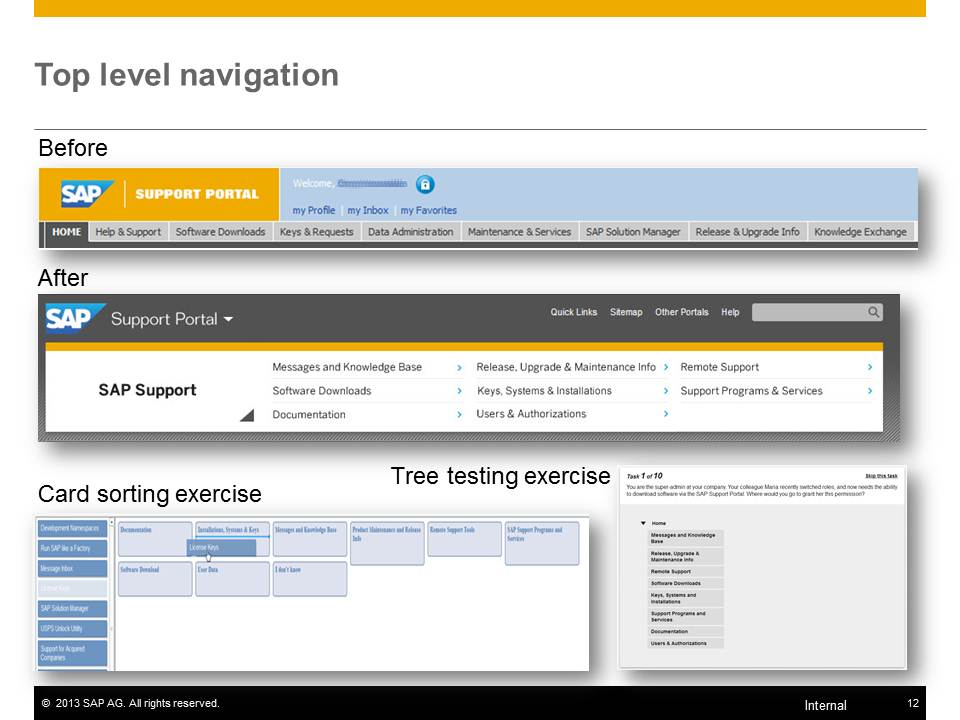Select Keys, Systems and Installations tree item
This screenshot has width=960, height=720.
tap(686, 598)
